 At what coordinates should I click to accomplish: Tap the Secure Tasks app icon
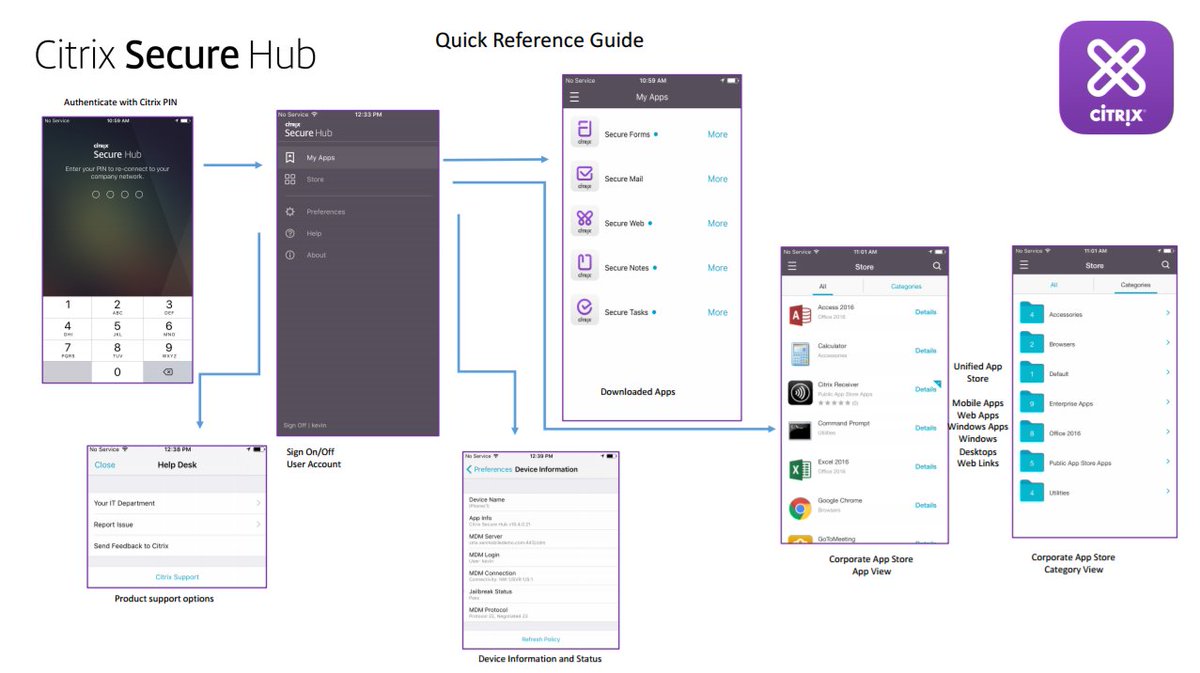(x=585, y=312)
